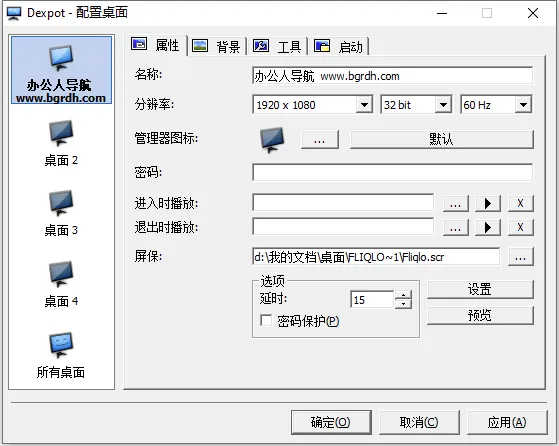
Task: Switch to the 工具 tab
Action: point(277,46)
